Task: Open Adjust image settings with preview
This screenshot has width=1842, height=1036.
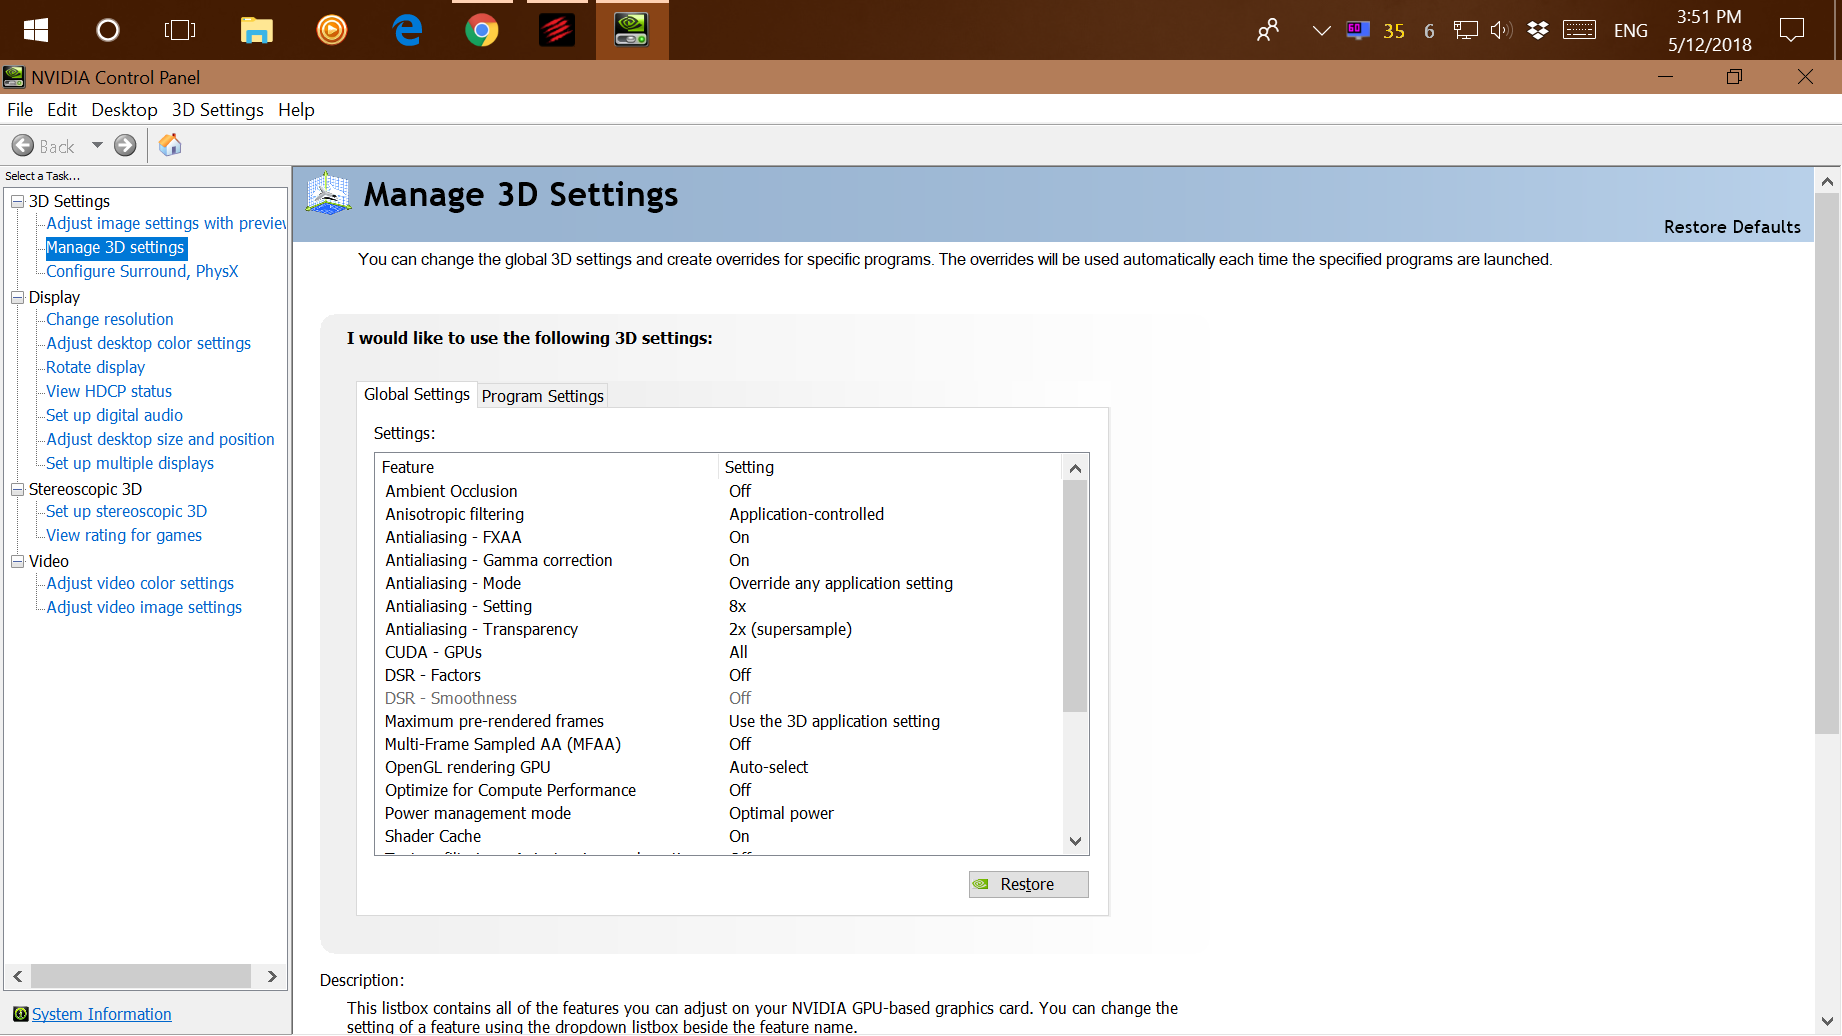Action: coord(166,224)
